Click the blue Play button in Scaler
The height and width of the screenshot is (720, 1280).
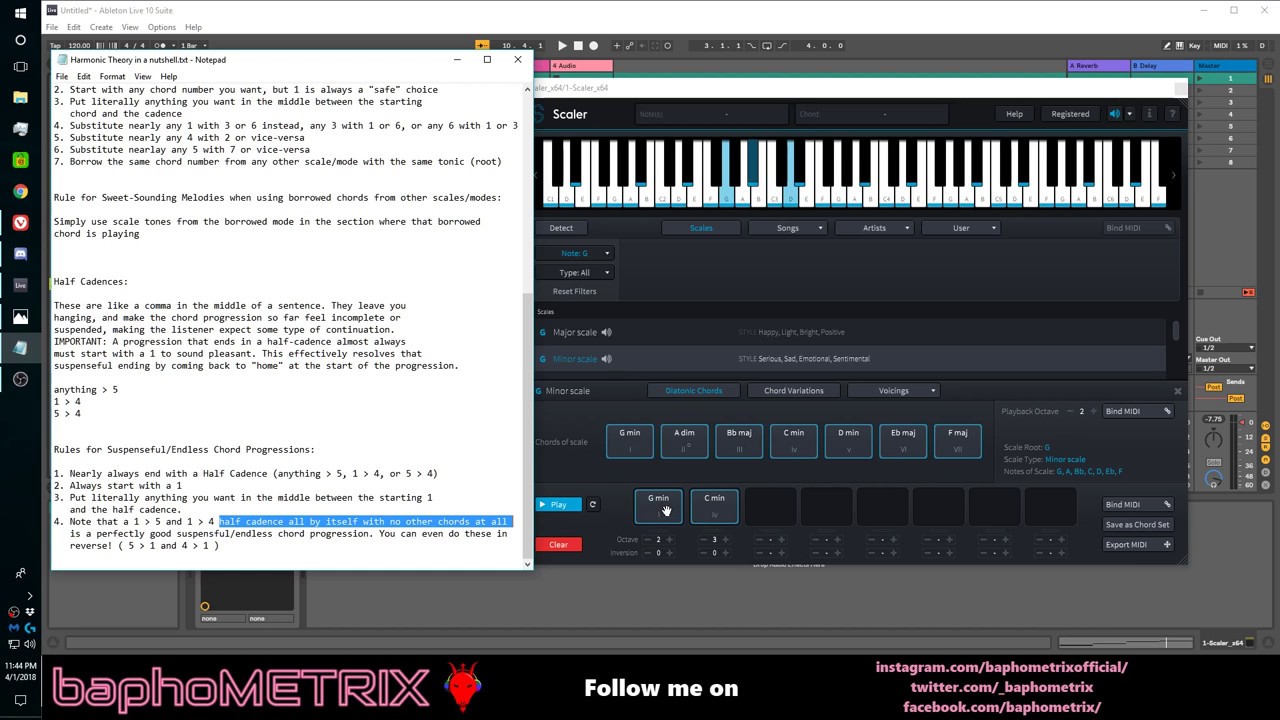point(558,505)
